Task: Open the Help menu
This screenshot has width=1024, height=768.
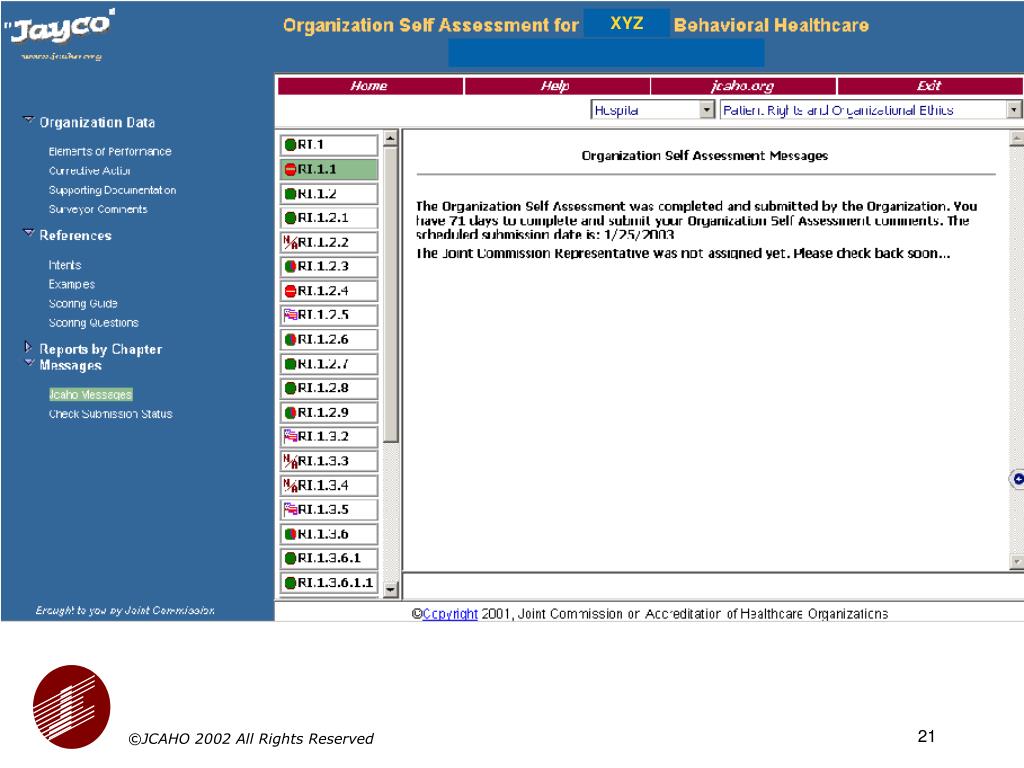Action: [556, 86]
